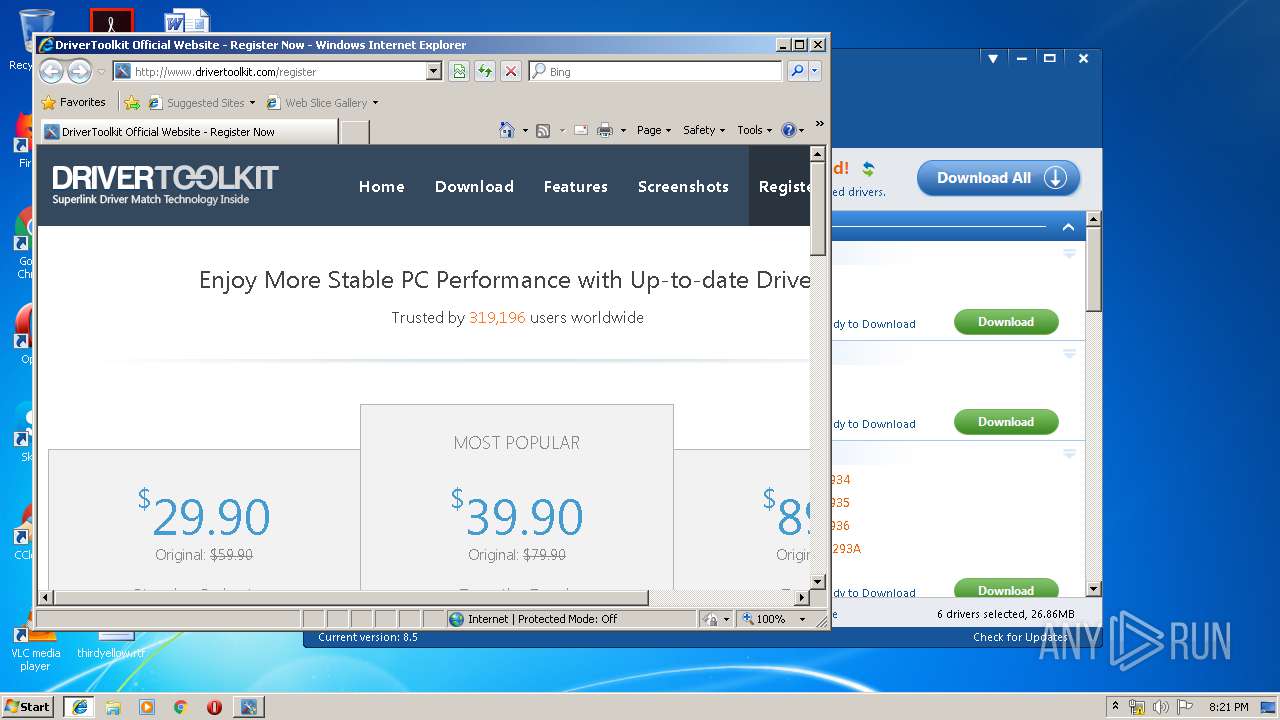Launch Chrome from the taskbar

pos(180,707)
